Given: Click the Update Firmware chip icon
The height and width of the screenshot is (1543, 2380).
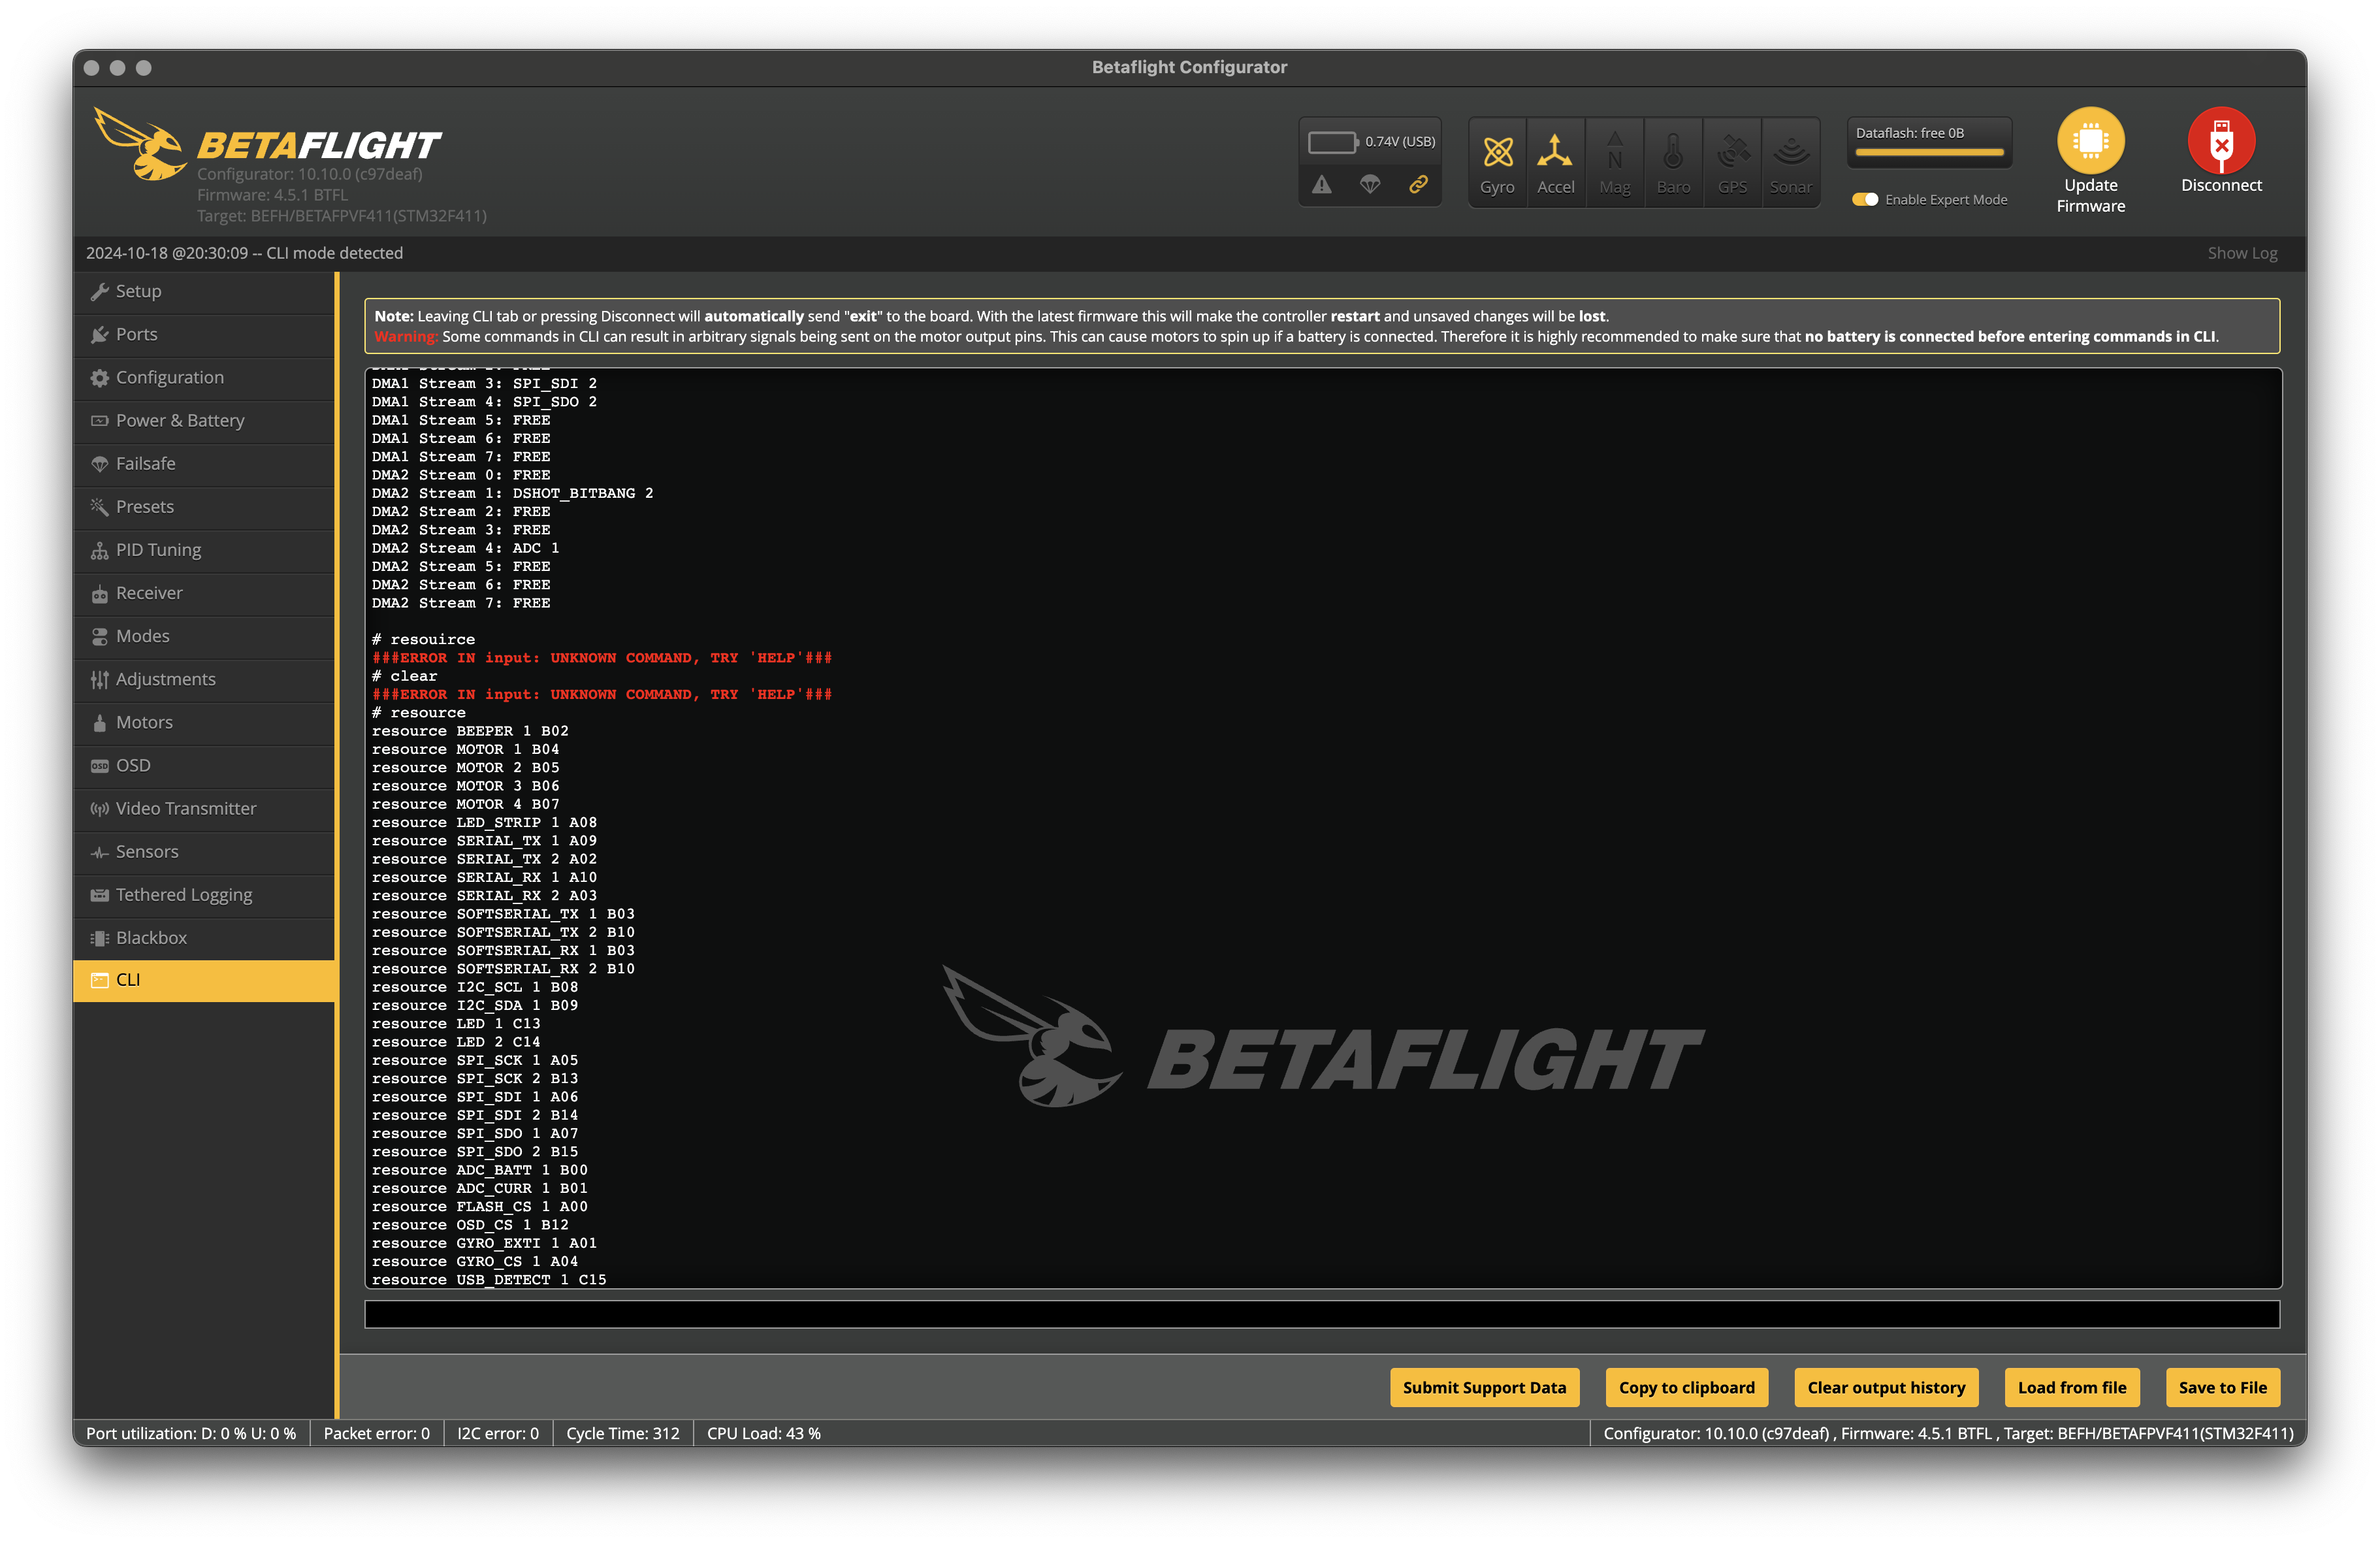Looking at the screenshot, I should coord(2090,141).
